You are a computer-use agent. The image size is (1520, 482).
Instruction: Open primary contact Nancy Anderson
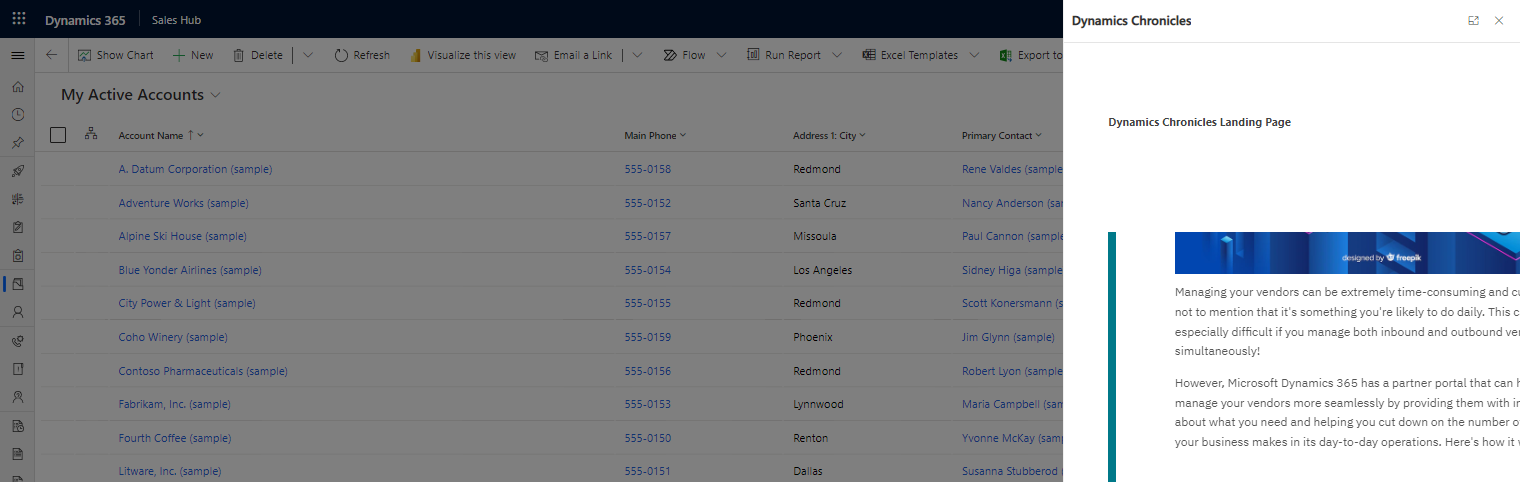point(1012,203)
